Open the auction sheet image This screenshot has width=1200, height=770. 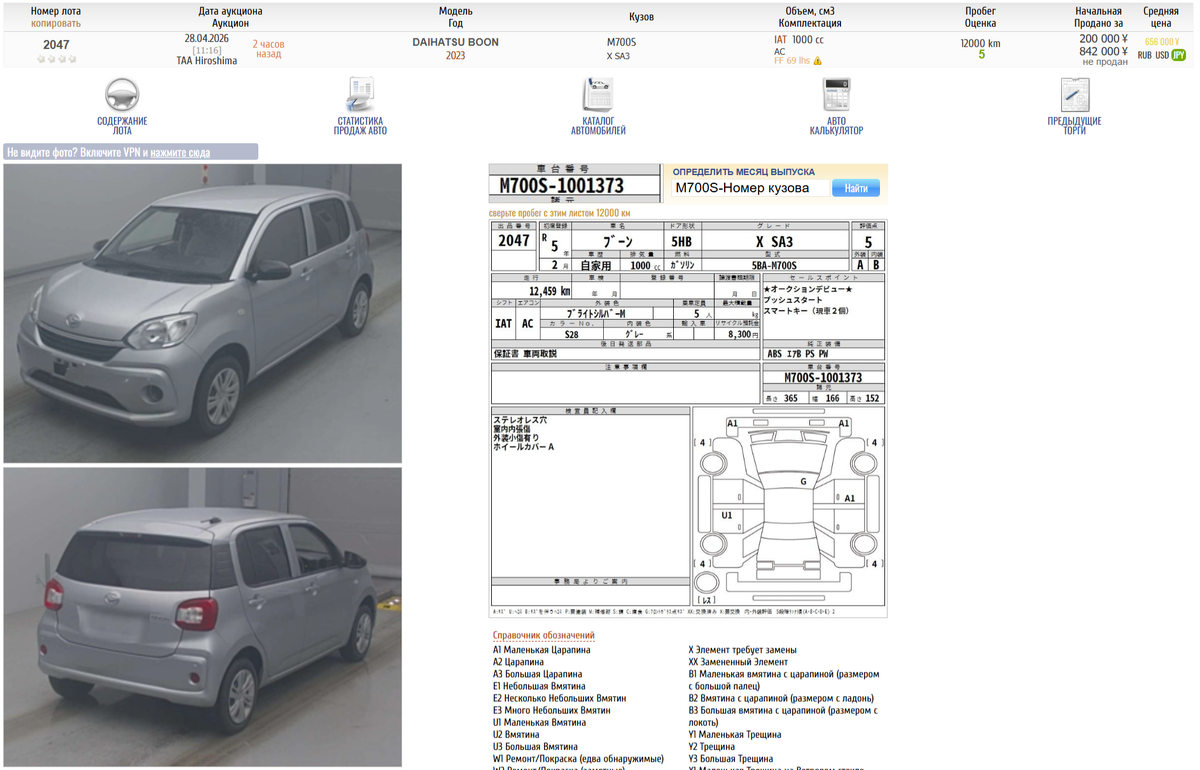coord(688,418)
